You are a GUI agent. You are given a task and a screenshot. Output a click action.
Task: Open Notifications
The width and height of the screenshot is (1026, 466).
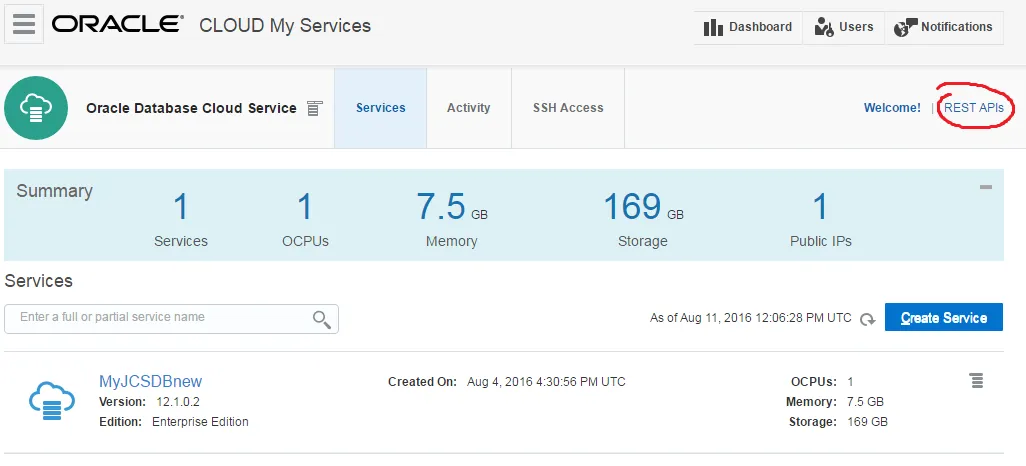coord(944,27)
